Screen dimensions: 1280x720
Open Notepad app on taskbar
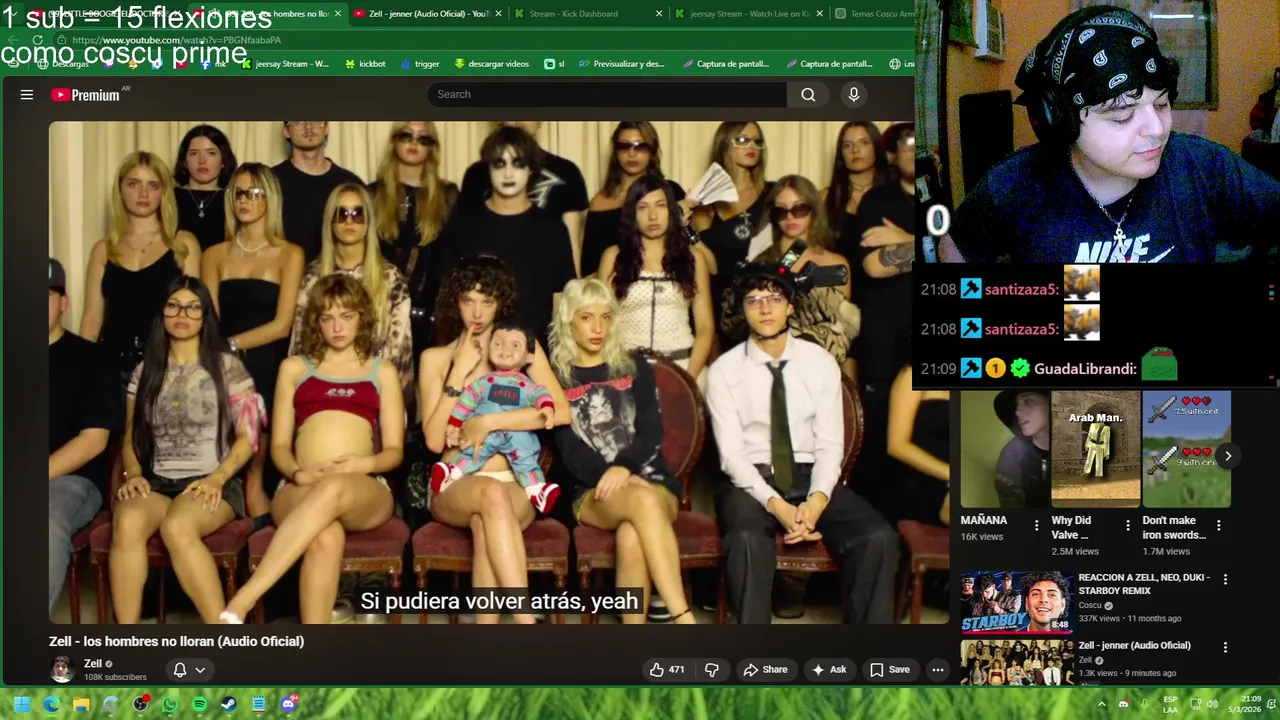[x=259, y=704]
